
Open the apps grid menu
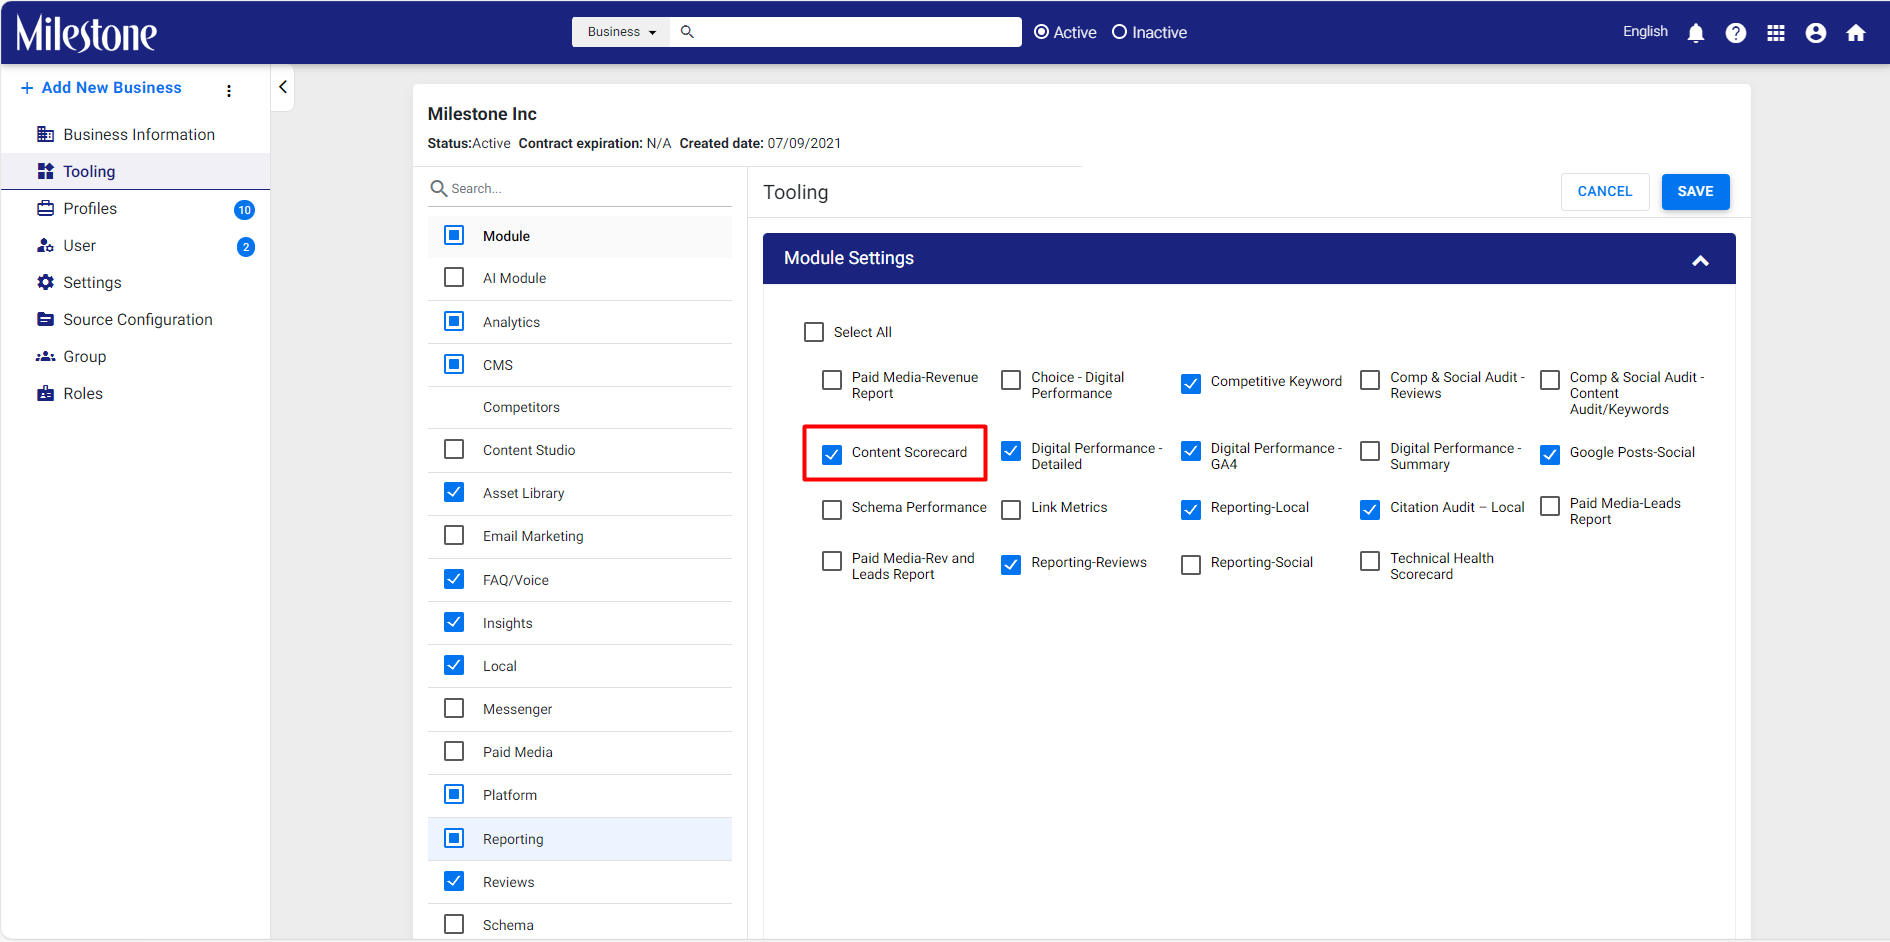pos(1776,33)
